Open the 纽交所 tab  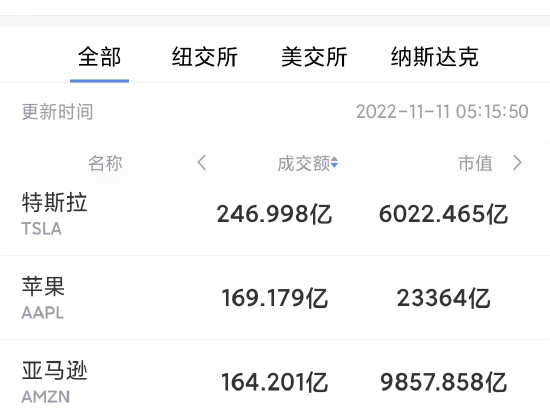click(204, 57)
